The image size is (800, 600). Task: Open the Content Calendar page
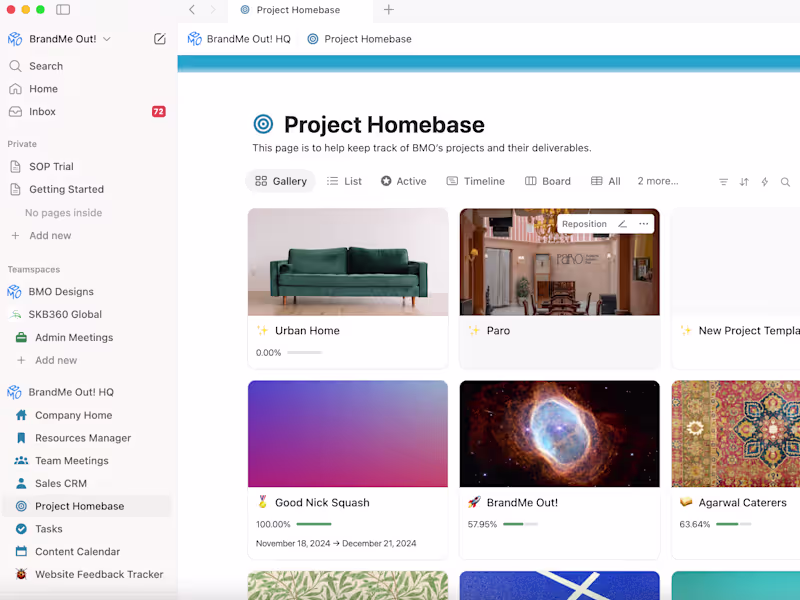click(x=78, y=551)
